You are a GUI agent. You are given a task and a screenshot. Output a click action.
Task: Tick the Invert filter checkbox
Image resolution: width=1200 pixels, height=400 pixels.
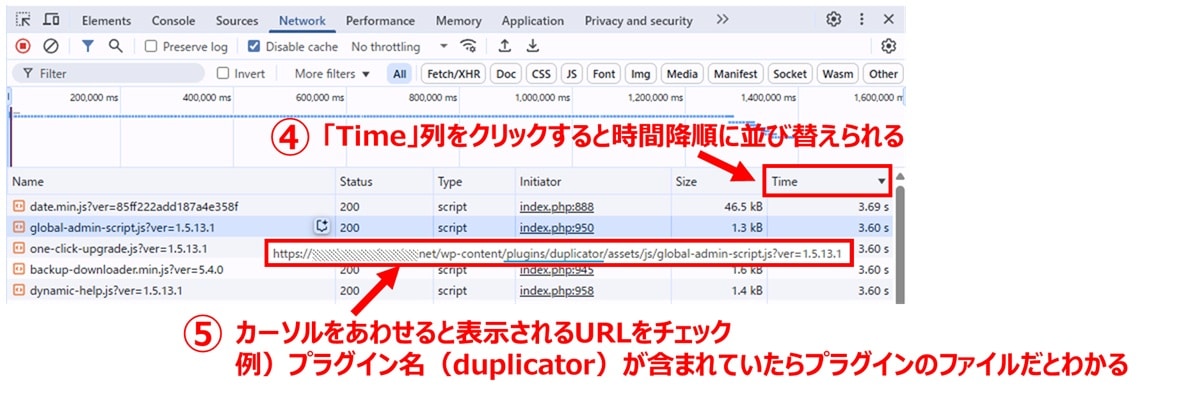[223, 74]
